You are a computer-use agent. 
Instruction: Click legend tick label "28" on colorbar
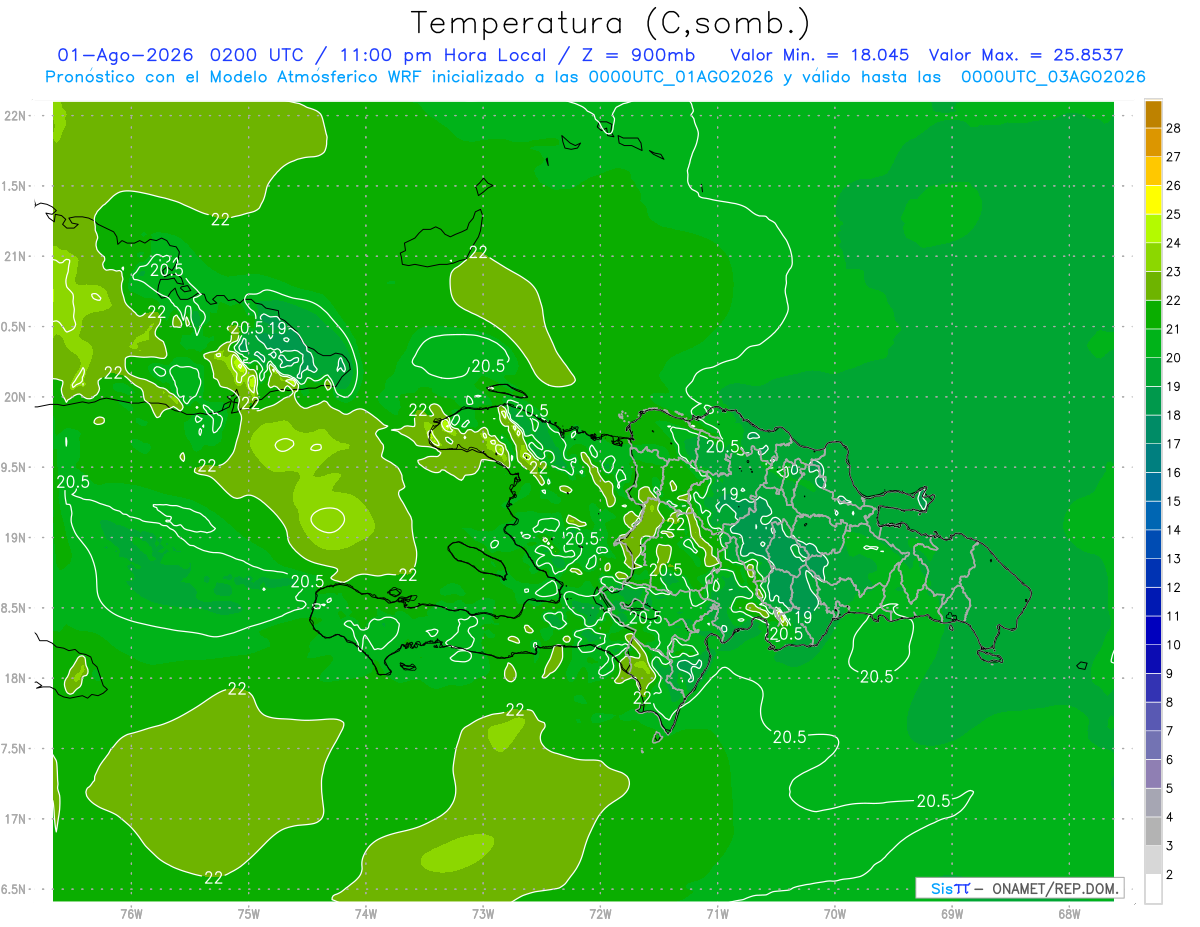click(x=1174, y=128)
